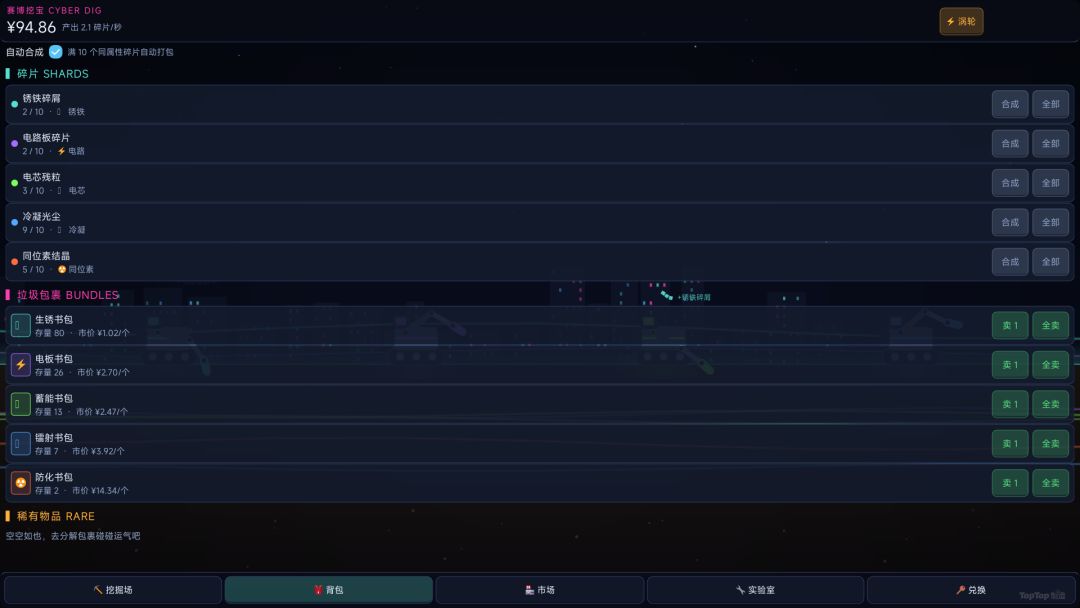Screen dimensions: 1080x608
Task: Click the 防化书包 radiation bundle icon
Action: [x=21, y=483]
